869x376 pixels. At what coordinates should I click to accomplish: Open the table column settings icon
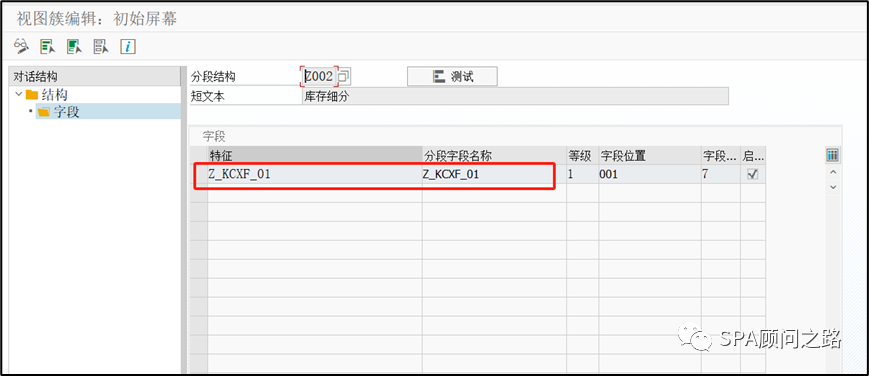832,155
